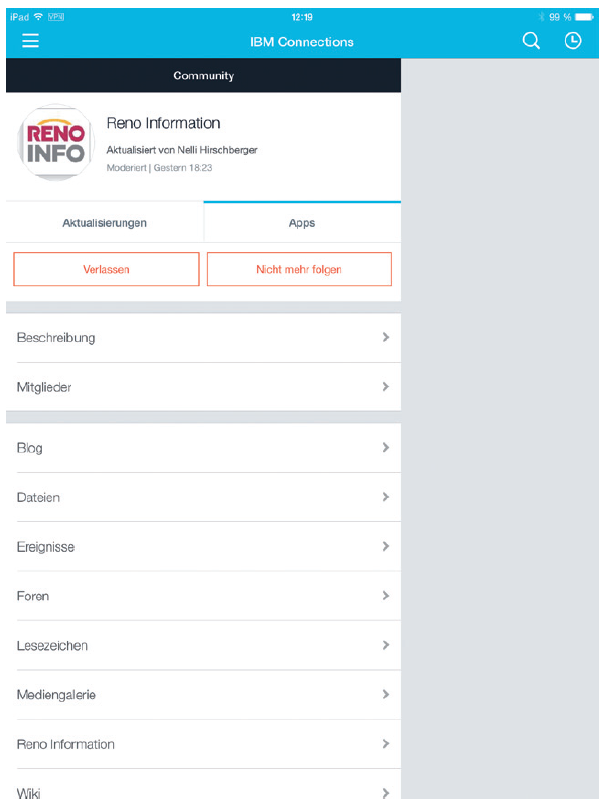Open the hamburger navigation menu
The height and width of the screenshot is (809, 606).
(31, 41)
